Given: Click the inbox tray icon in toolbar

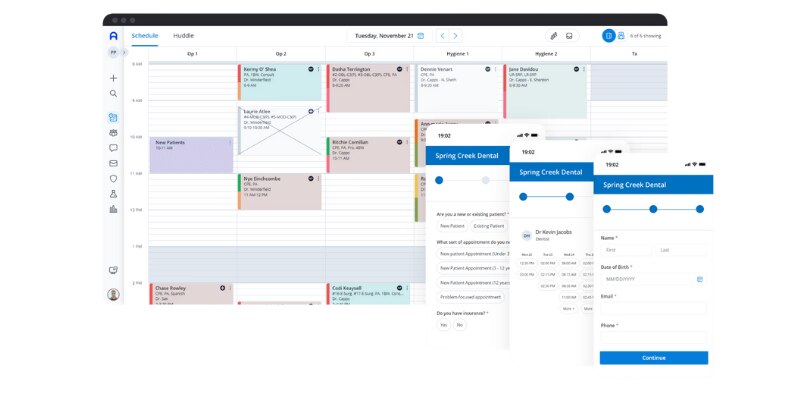Looking at the screenshot, I should click(x=569, y=36).
